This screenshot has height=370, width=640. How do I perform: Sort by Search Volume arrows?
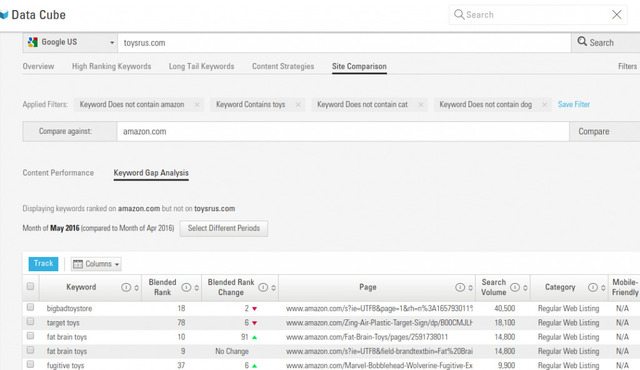(525, 288)
